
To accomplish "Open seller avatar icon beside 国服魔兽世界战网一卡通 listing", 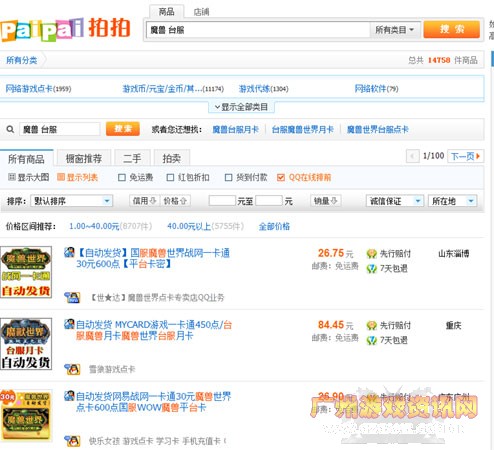I will click(x=69, y=252).
